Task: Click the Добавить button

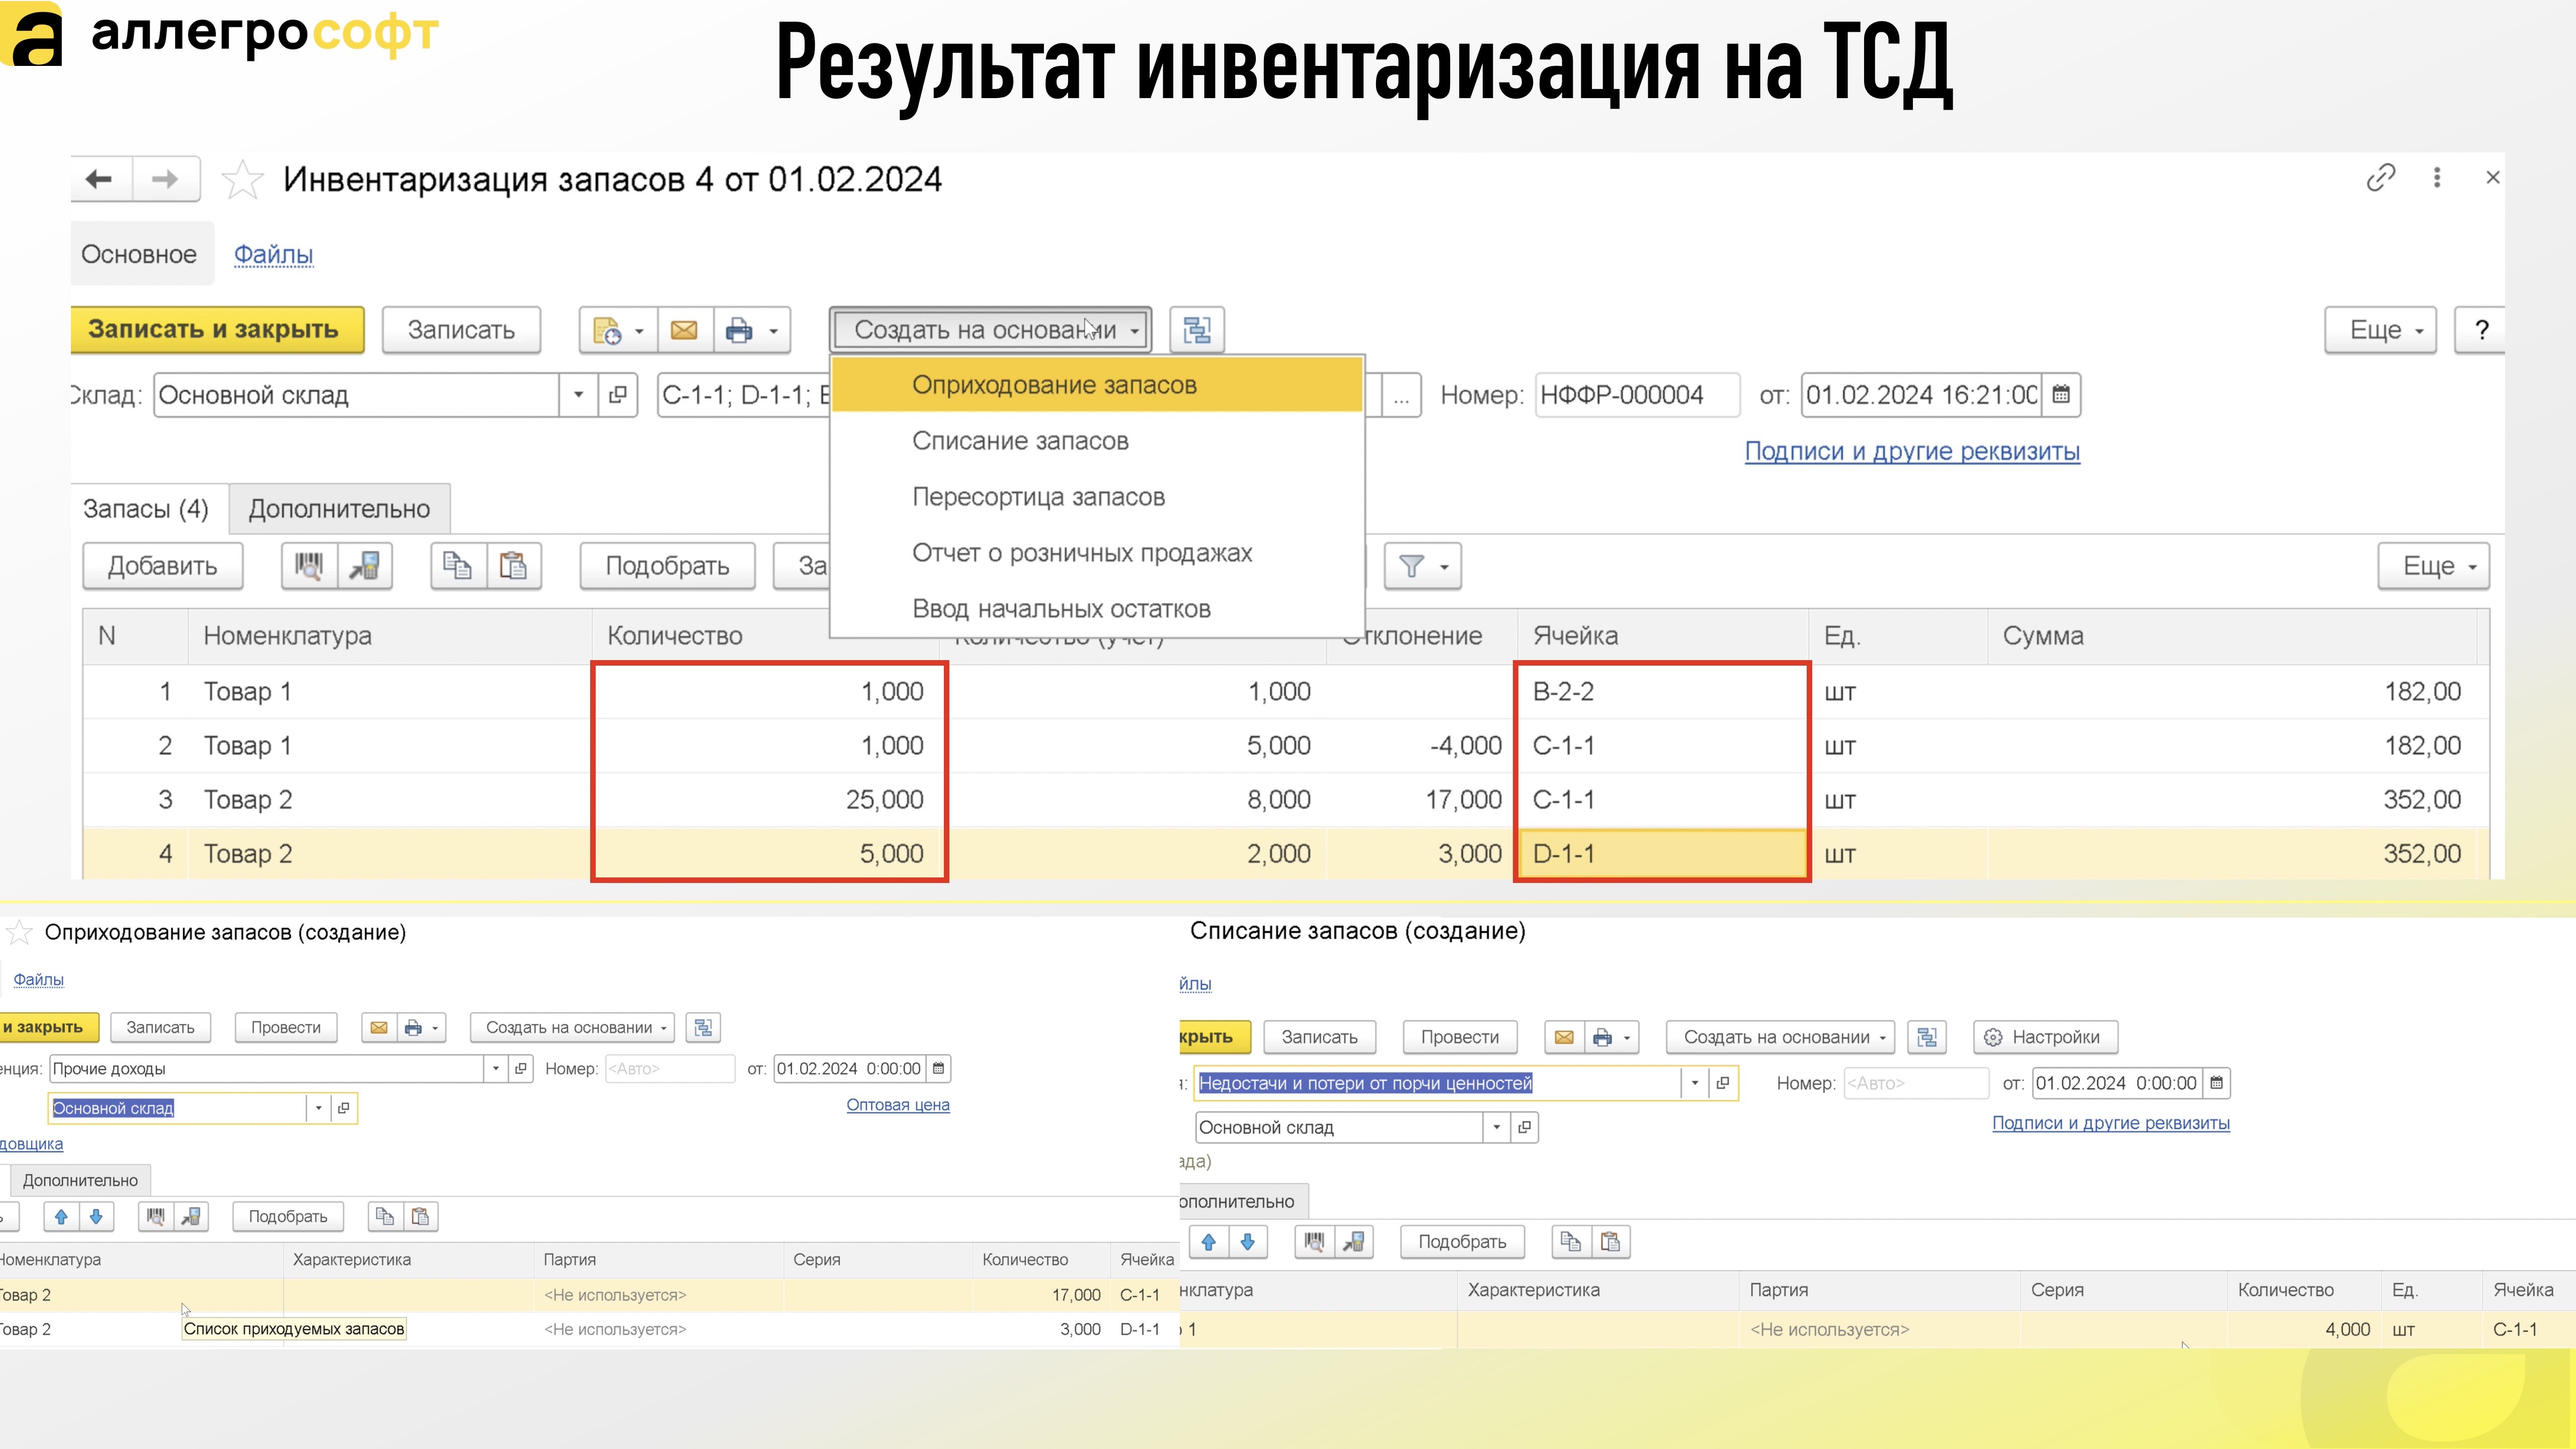Action: (163, 566)
